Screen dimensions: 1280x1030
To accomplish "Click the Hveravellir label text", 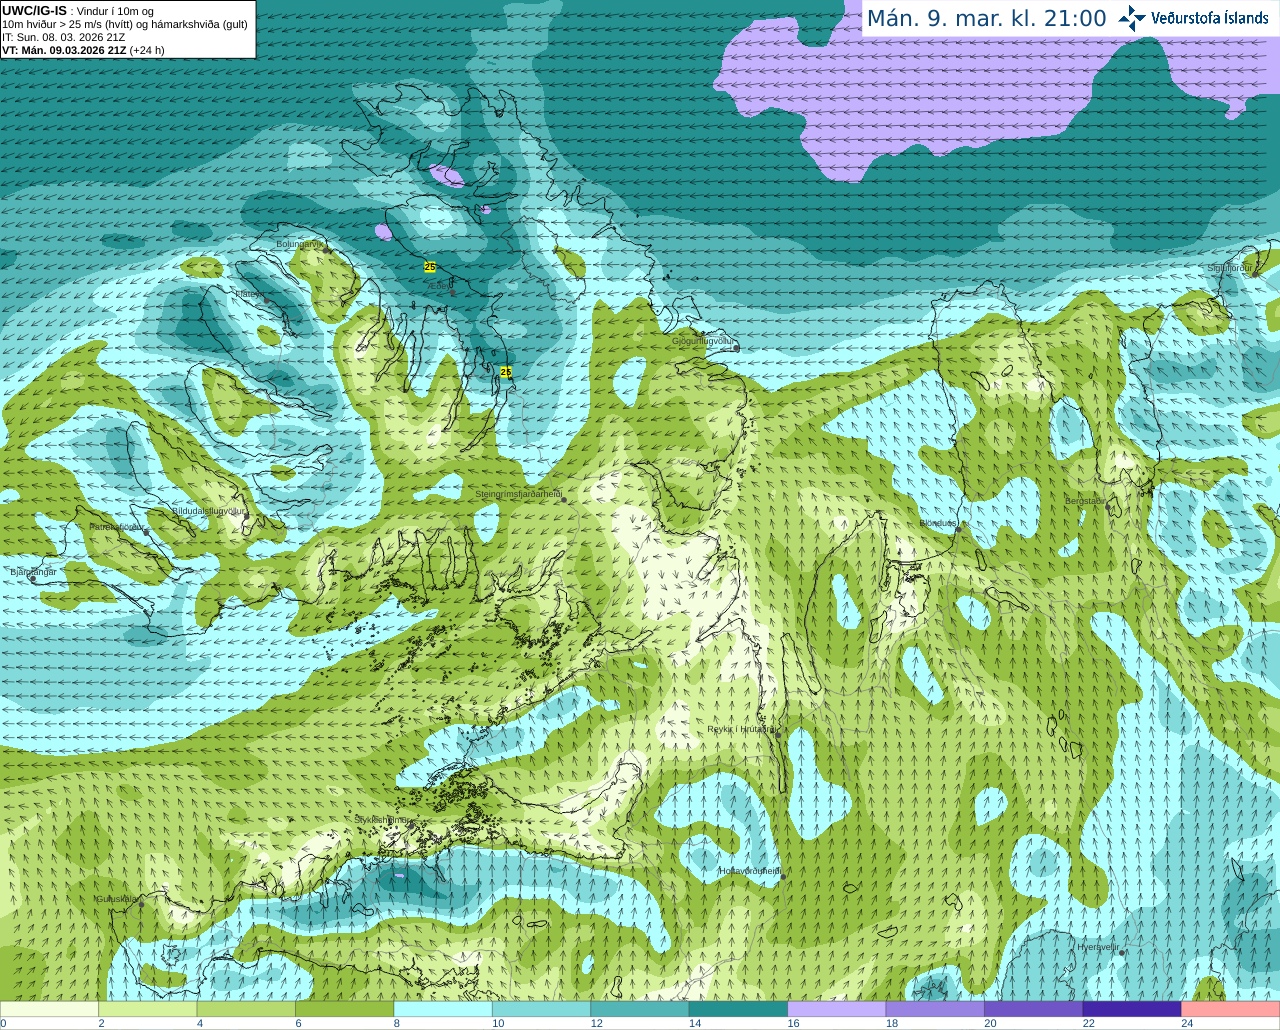I will [1098, 946].
